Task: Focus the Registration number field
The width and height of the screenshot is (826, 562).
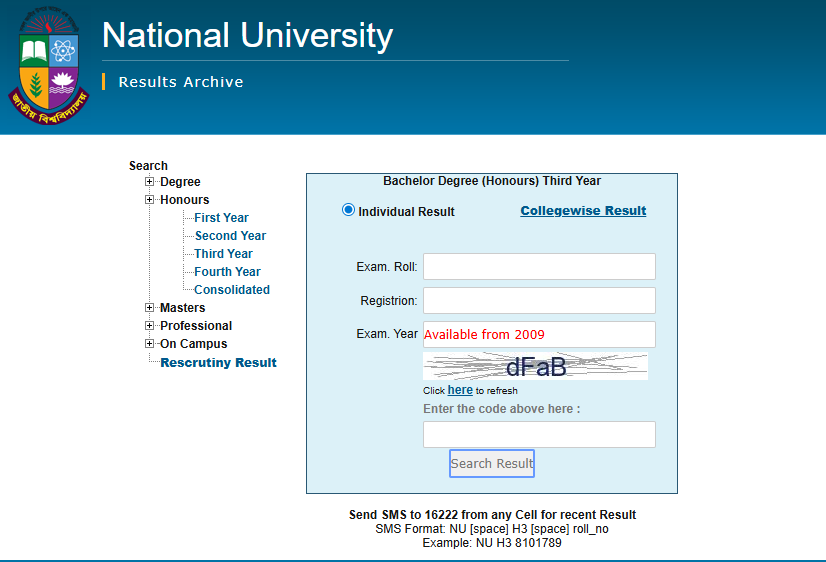Action: pyautogui.click(x=539, y=301)
